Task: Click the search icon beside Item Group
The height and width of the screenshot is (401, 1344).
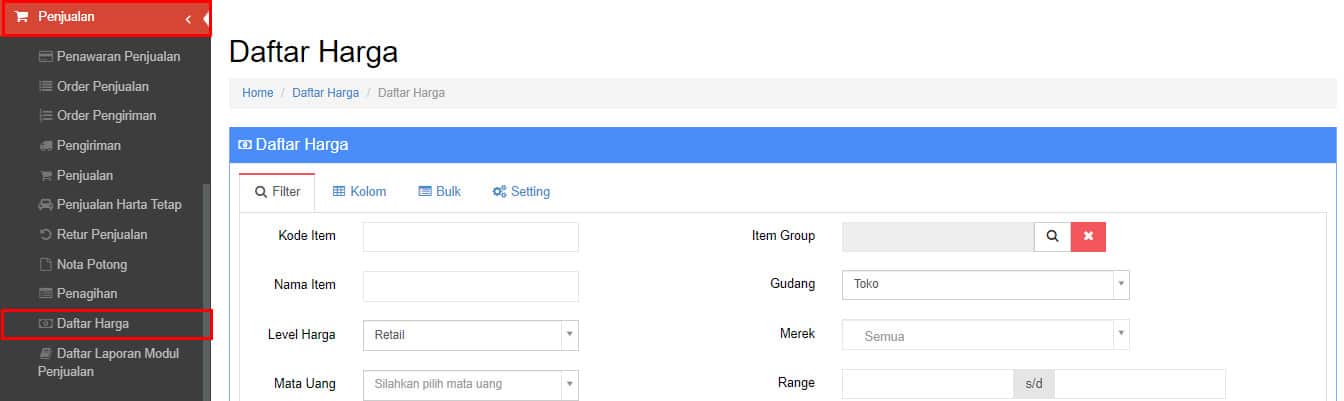Action: (x=1052, y=236)
